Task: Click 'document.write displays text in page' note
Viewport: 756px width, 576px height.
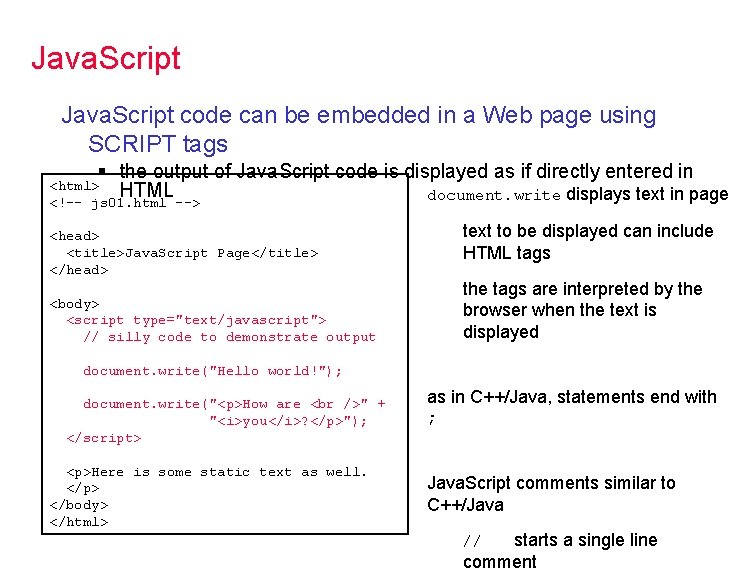Action: click(578, 194)
